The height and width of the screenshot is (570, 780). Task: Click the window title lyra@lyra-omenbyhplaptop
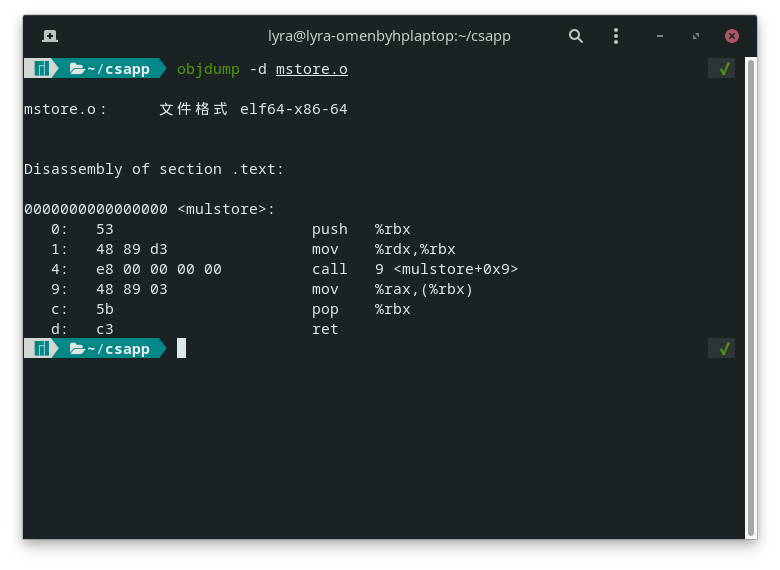pyautogui.click(x=389, y=36)
